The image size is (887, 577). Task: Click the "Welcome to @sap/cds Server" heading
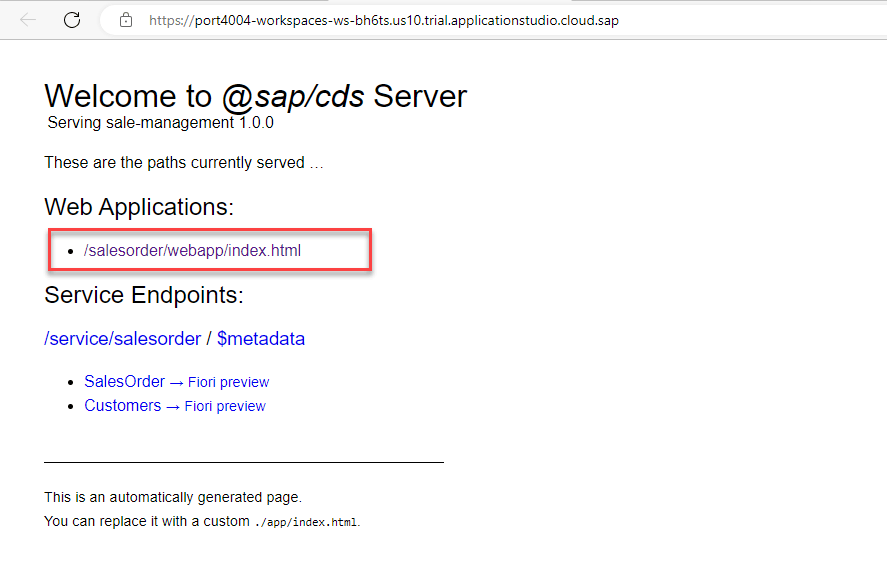(x=255, y=96)
